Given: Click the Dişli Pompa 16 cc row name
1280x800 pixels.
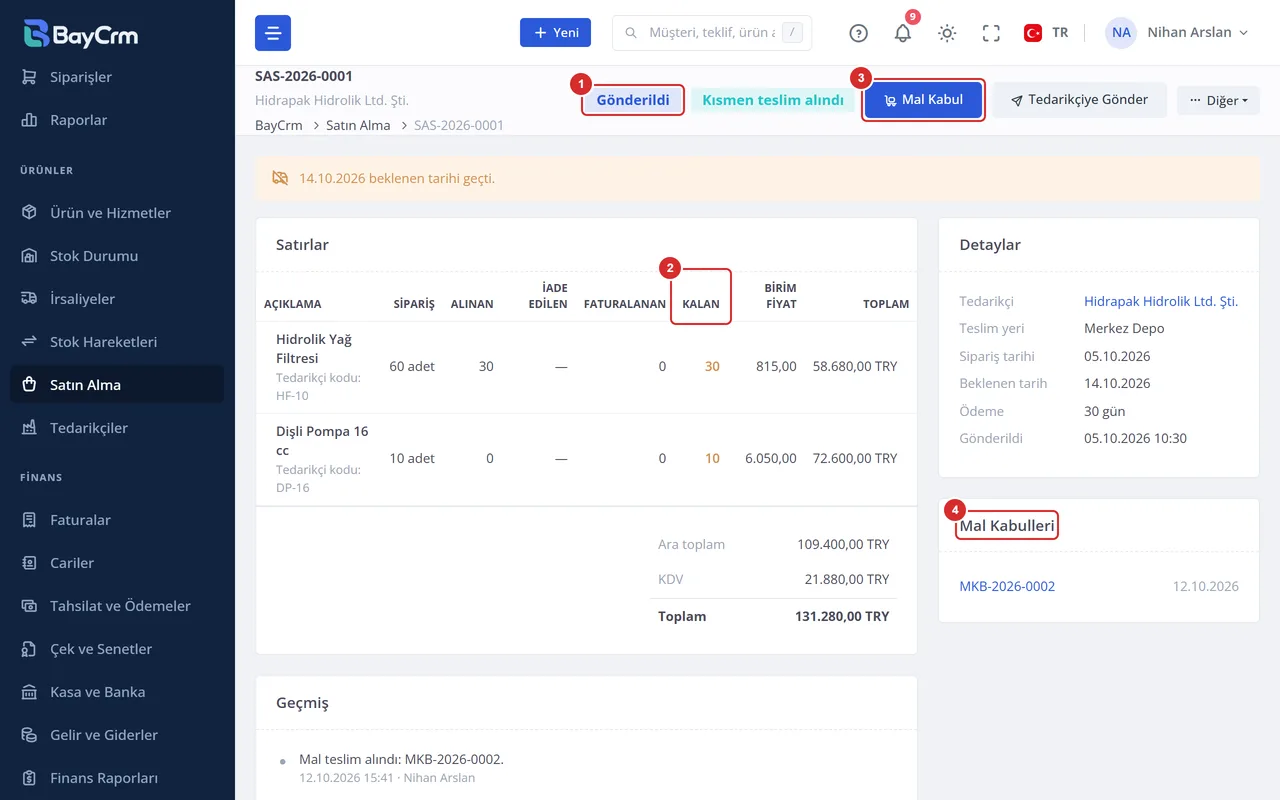Looking at the screenshot, I should tap(322, 441).
